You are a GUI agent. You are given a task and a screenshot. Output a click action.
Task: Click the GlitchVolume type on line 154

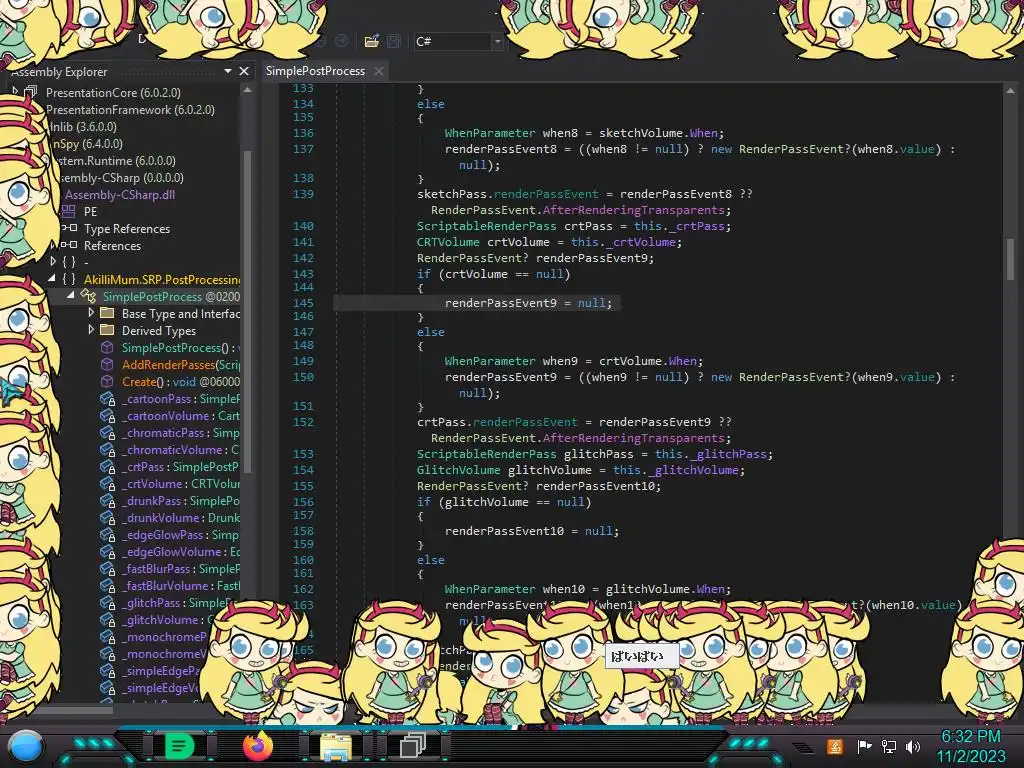coord(458,470)
